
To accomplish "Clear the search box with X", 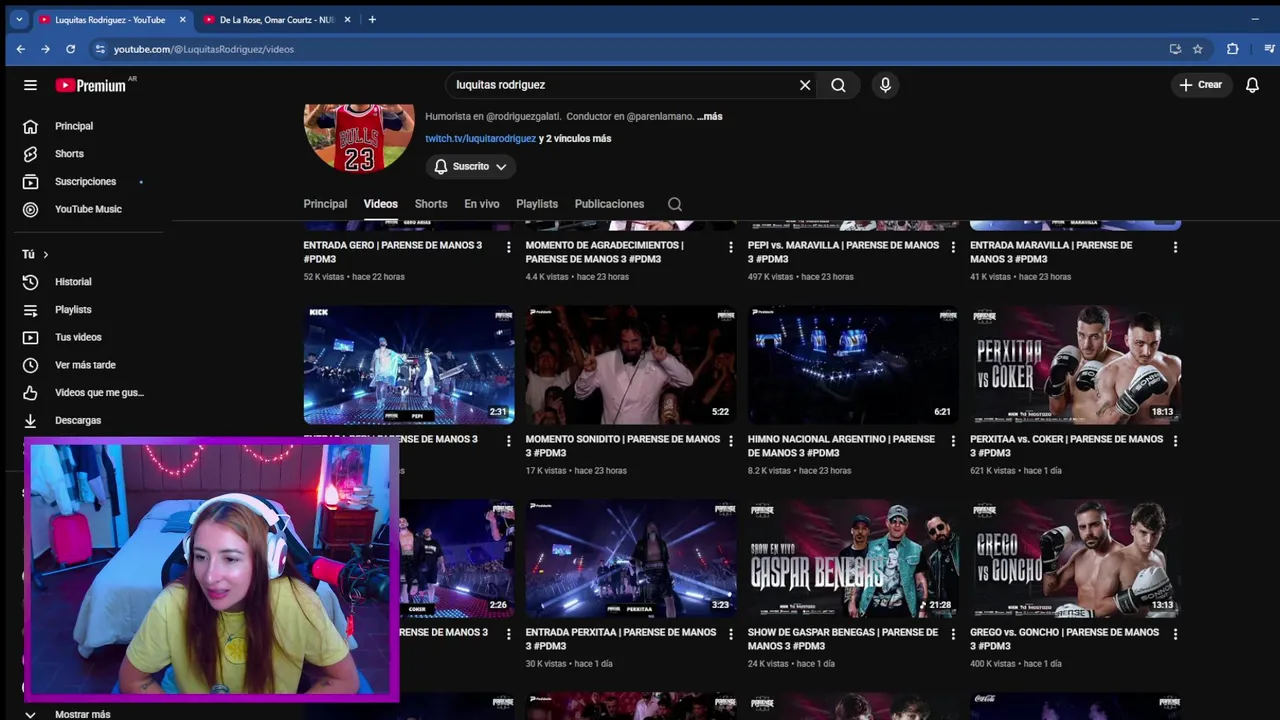I will click(x=805, y=85).
